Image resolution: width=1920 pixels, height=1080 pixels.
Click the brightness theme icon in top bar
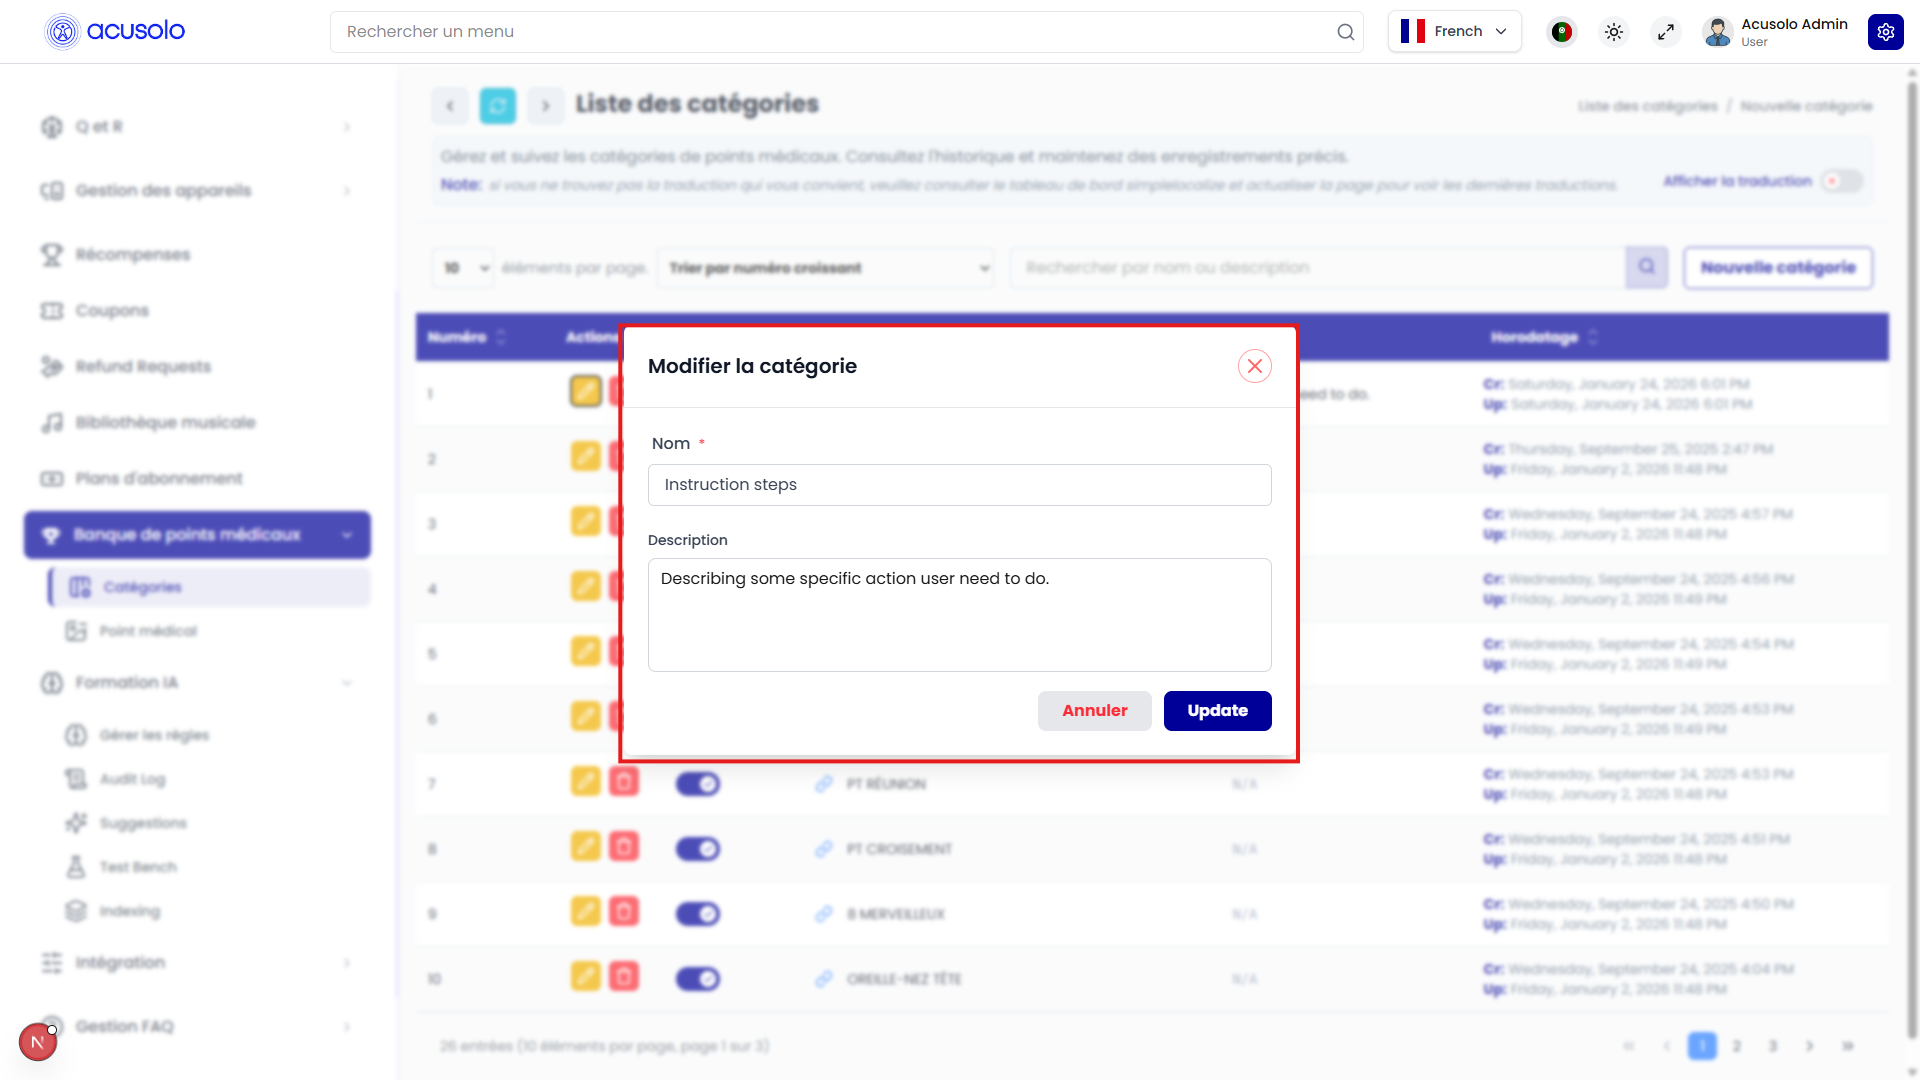point(1613,31)
